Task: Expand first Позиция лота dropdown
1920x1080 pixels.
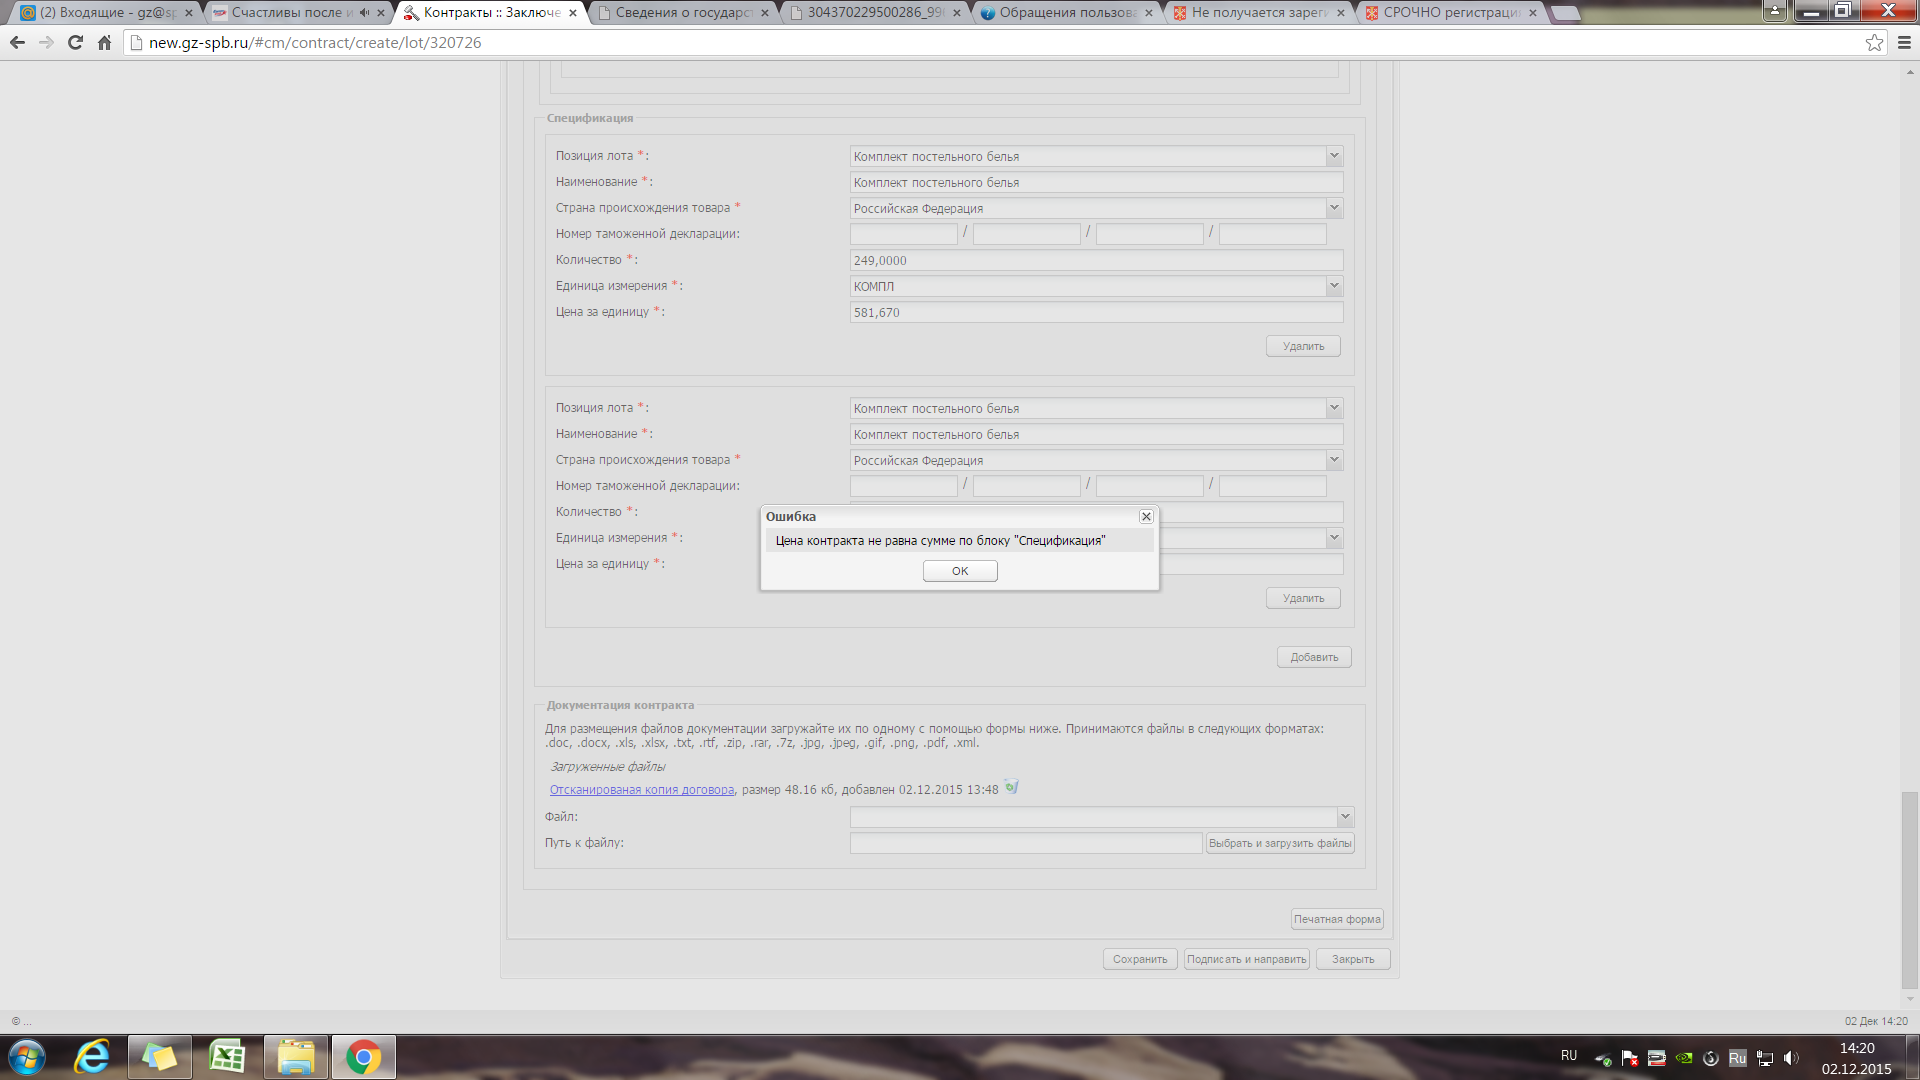Action: (1333, 156)
